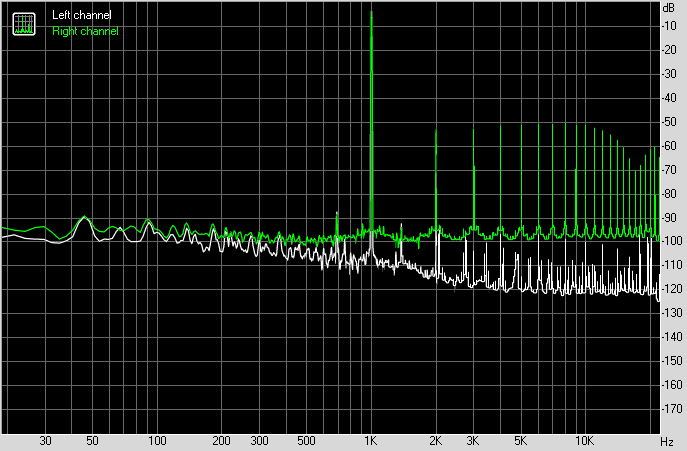Select the "Right channel" legend label
Image resolution: width=687 pixels, height=451 pixels.
(85, 31)
